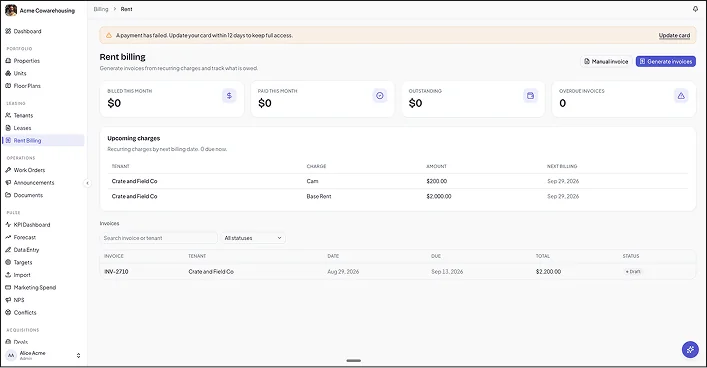The width and height of the screenshot is (707, 368).
Task: Go to Data Entry
Action: 43,250
